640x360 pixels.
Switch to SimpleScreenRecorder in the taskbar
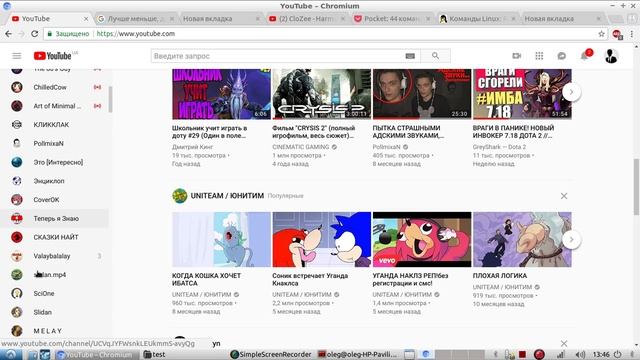click(271, 354)
